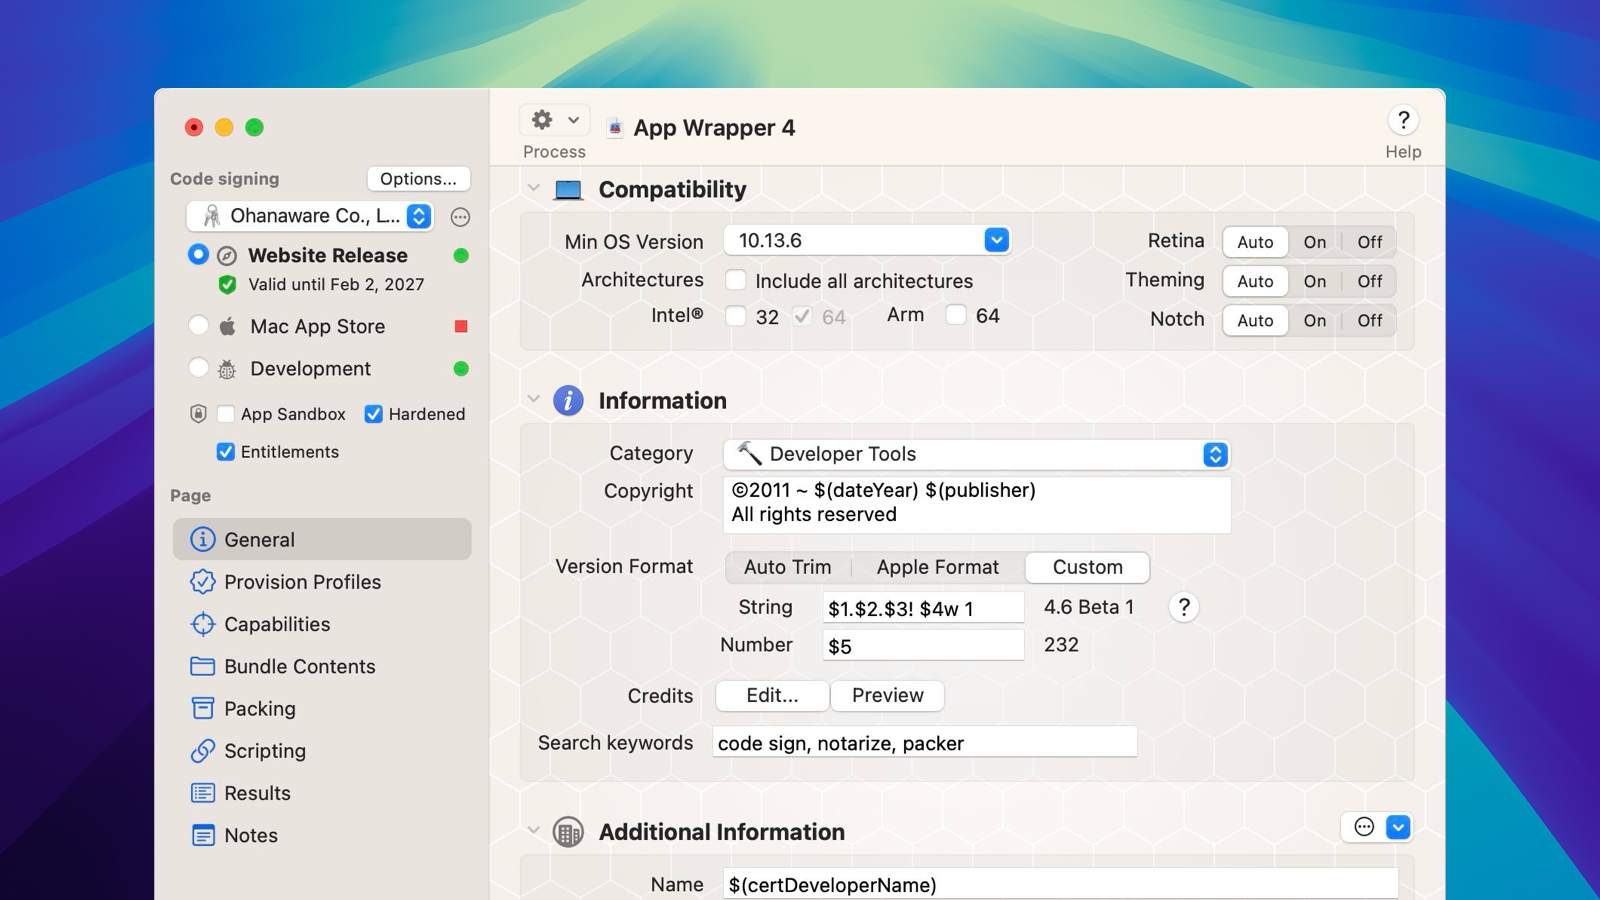Image resolution: width=1600 pixels, height=900 pixels.
Task: Click the Options... button
Action: click(x=418, y=179)
